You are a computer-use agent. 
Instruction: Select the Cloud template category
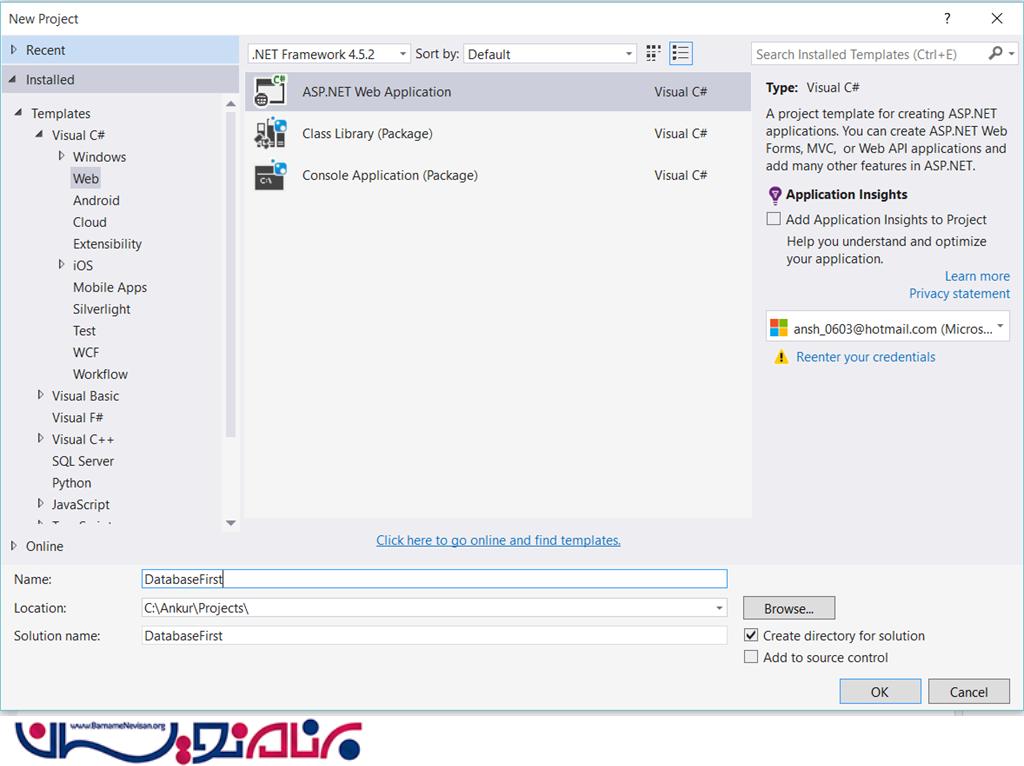[x=89, y=222]
